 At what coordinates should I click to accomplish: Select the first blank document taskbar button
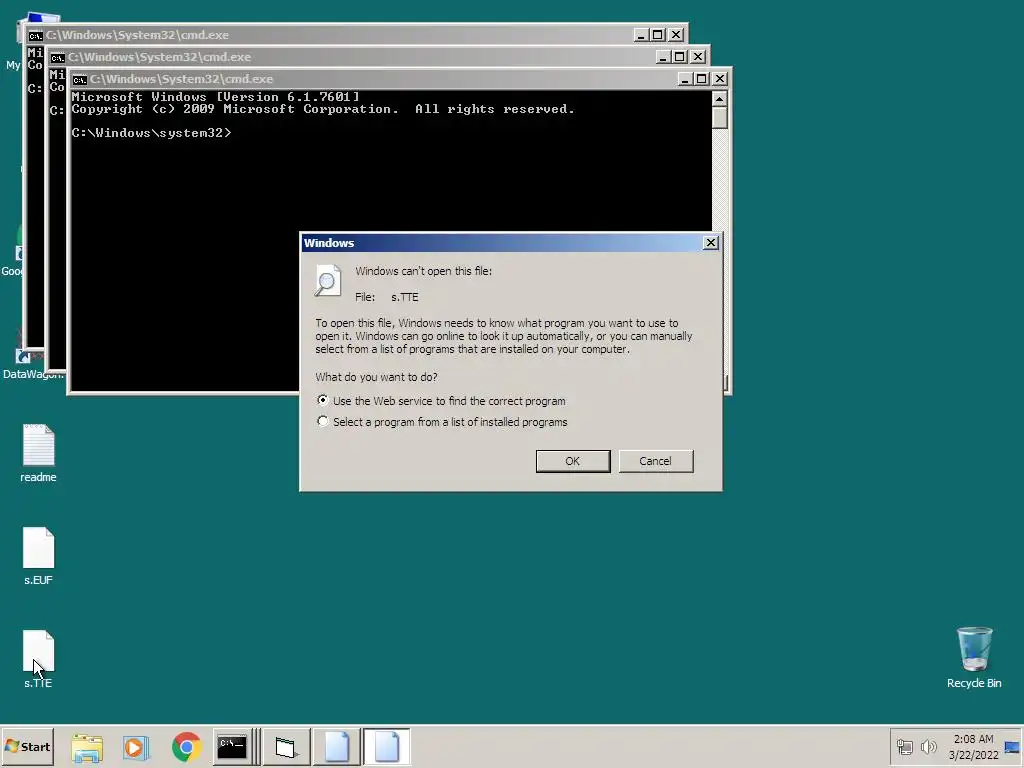click(x=336, y=746)
